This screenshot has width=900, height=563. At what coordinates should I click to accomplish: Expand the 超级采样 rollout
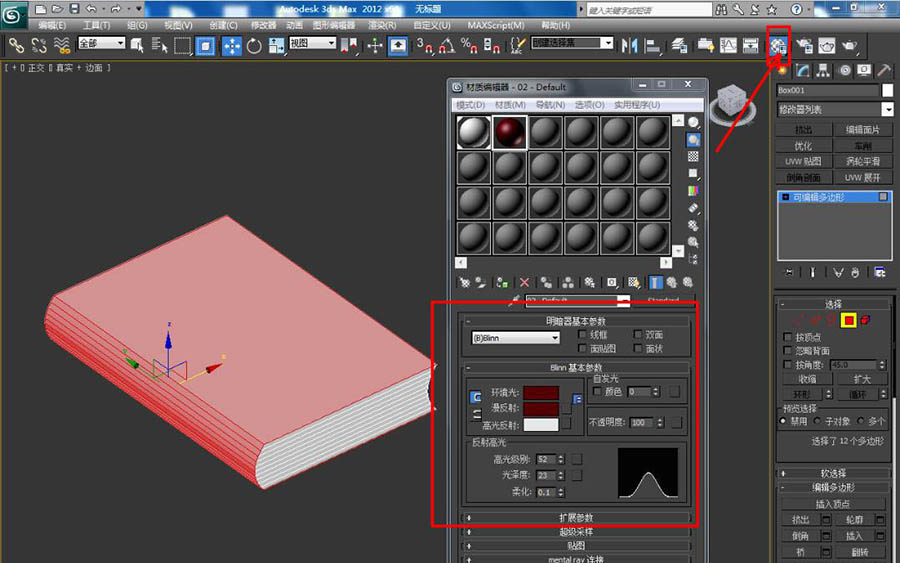(576, 532)
